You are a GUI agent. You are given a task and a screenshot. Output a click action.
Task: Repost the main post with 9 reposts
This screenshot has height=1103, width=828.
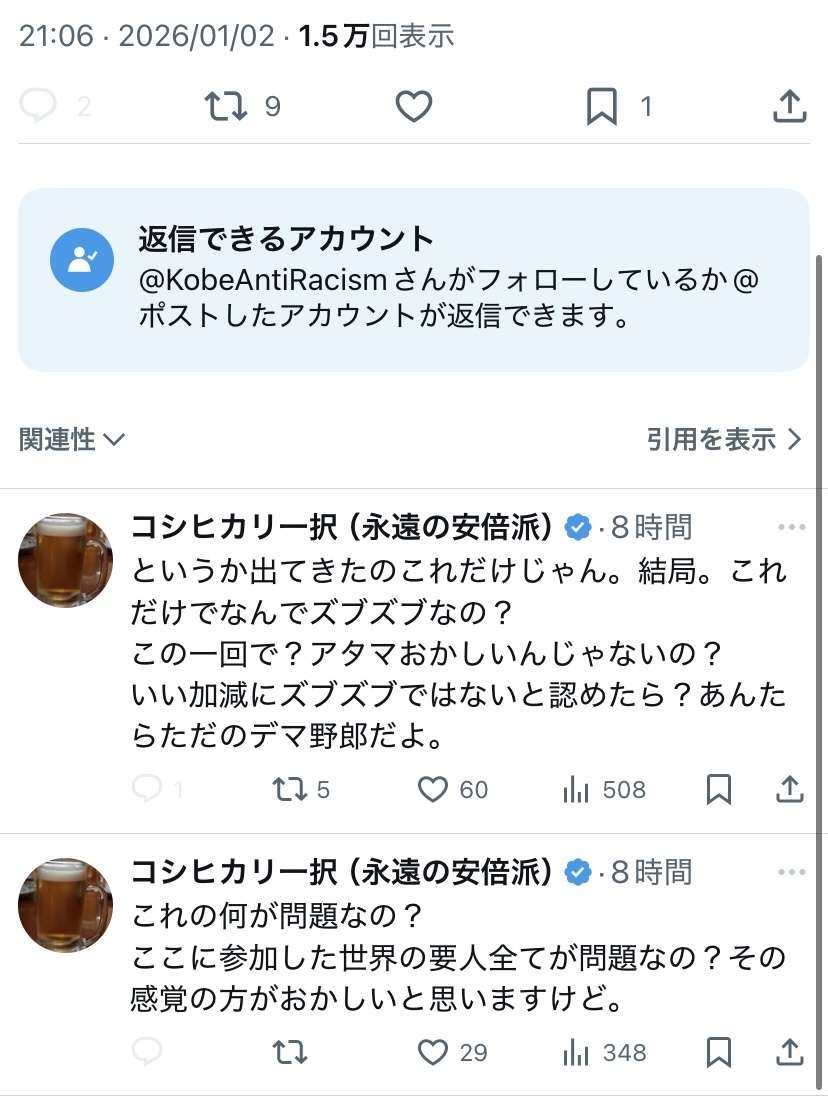pyautogui.click(x=226, y=106)
